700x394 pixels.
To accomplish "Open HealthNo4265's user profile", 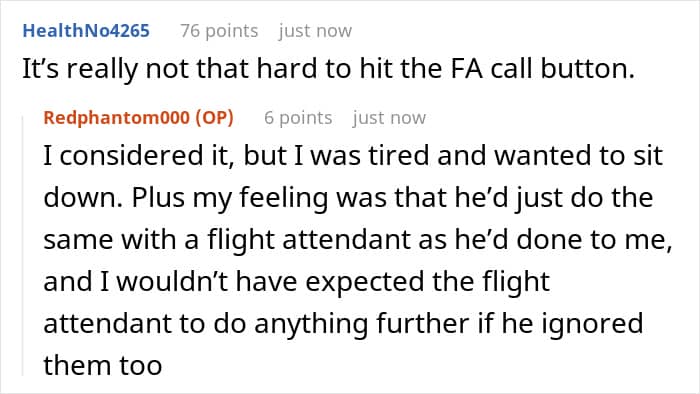I will coord(86,31).
